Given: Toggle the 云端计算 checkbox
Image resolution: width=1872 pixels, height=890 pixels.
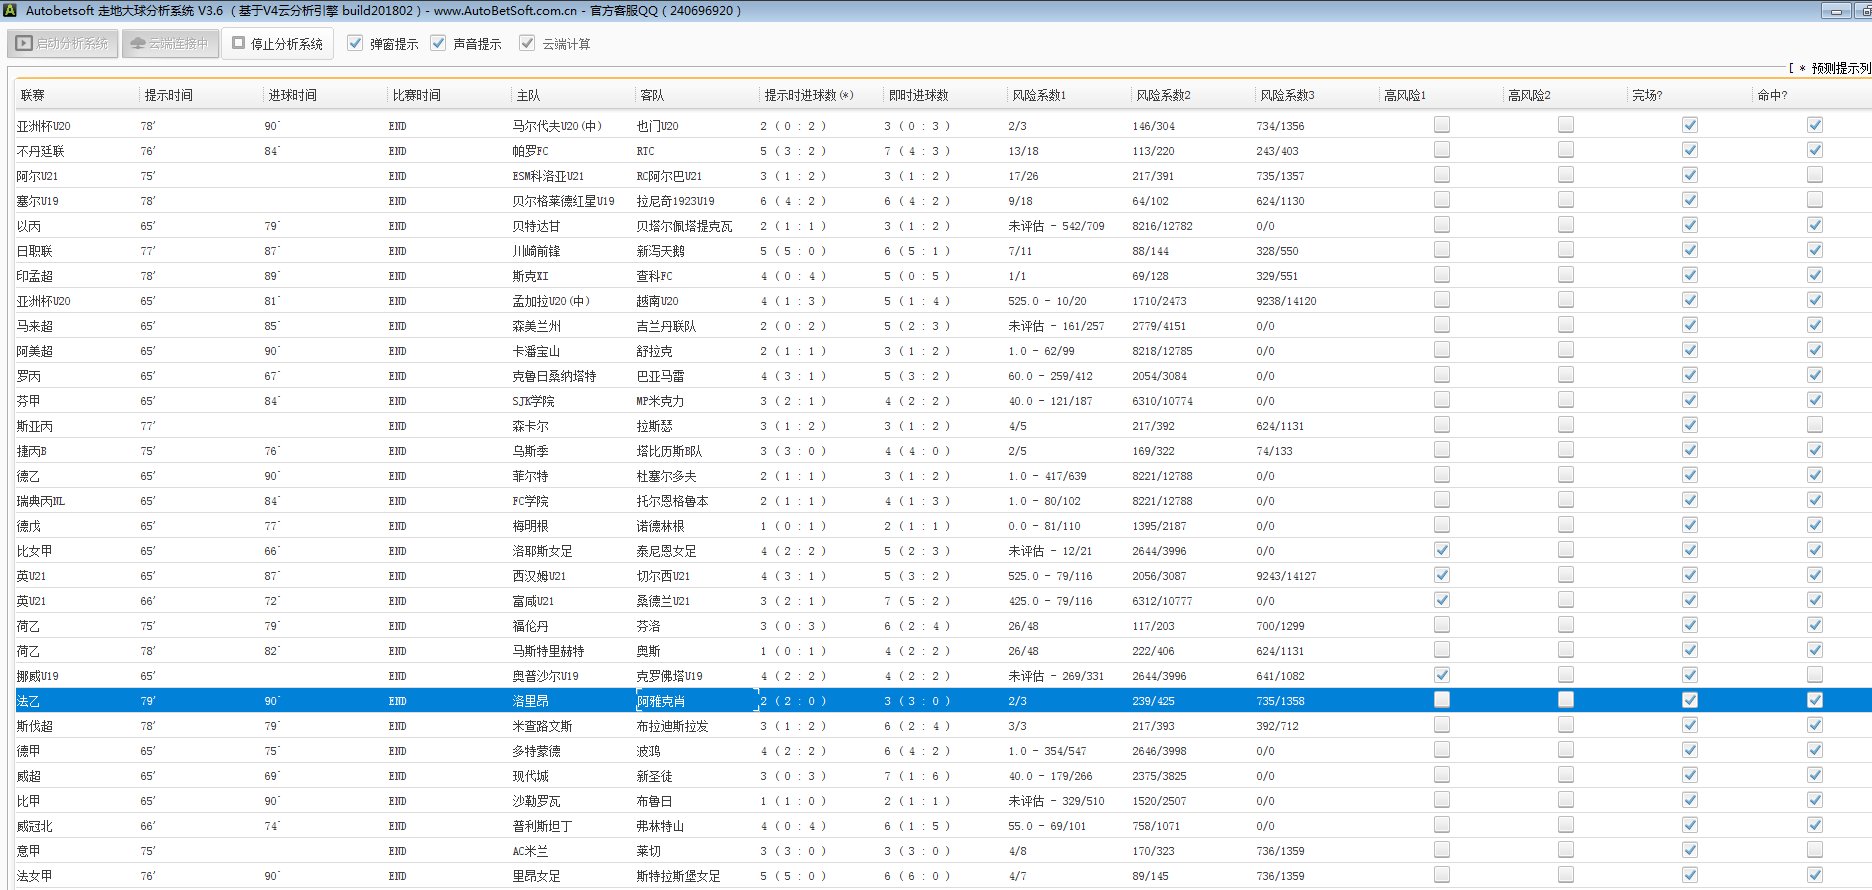Looking at the screenshot, I should (527, 43).
